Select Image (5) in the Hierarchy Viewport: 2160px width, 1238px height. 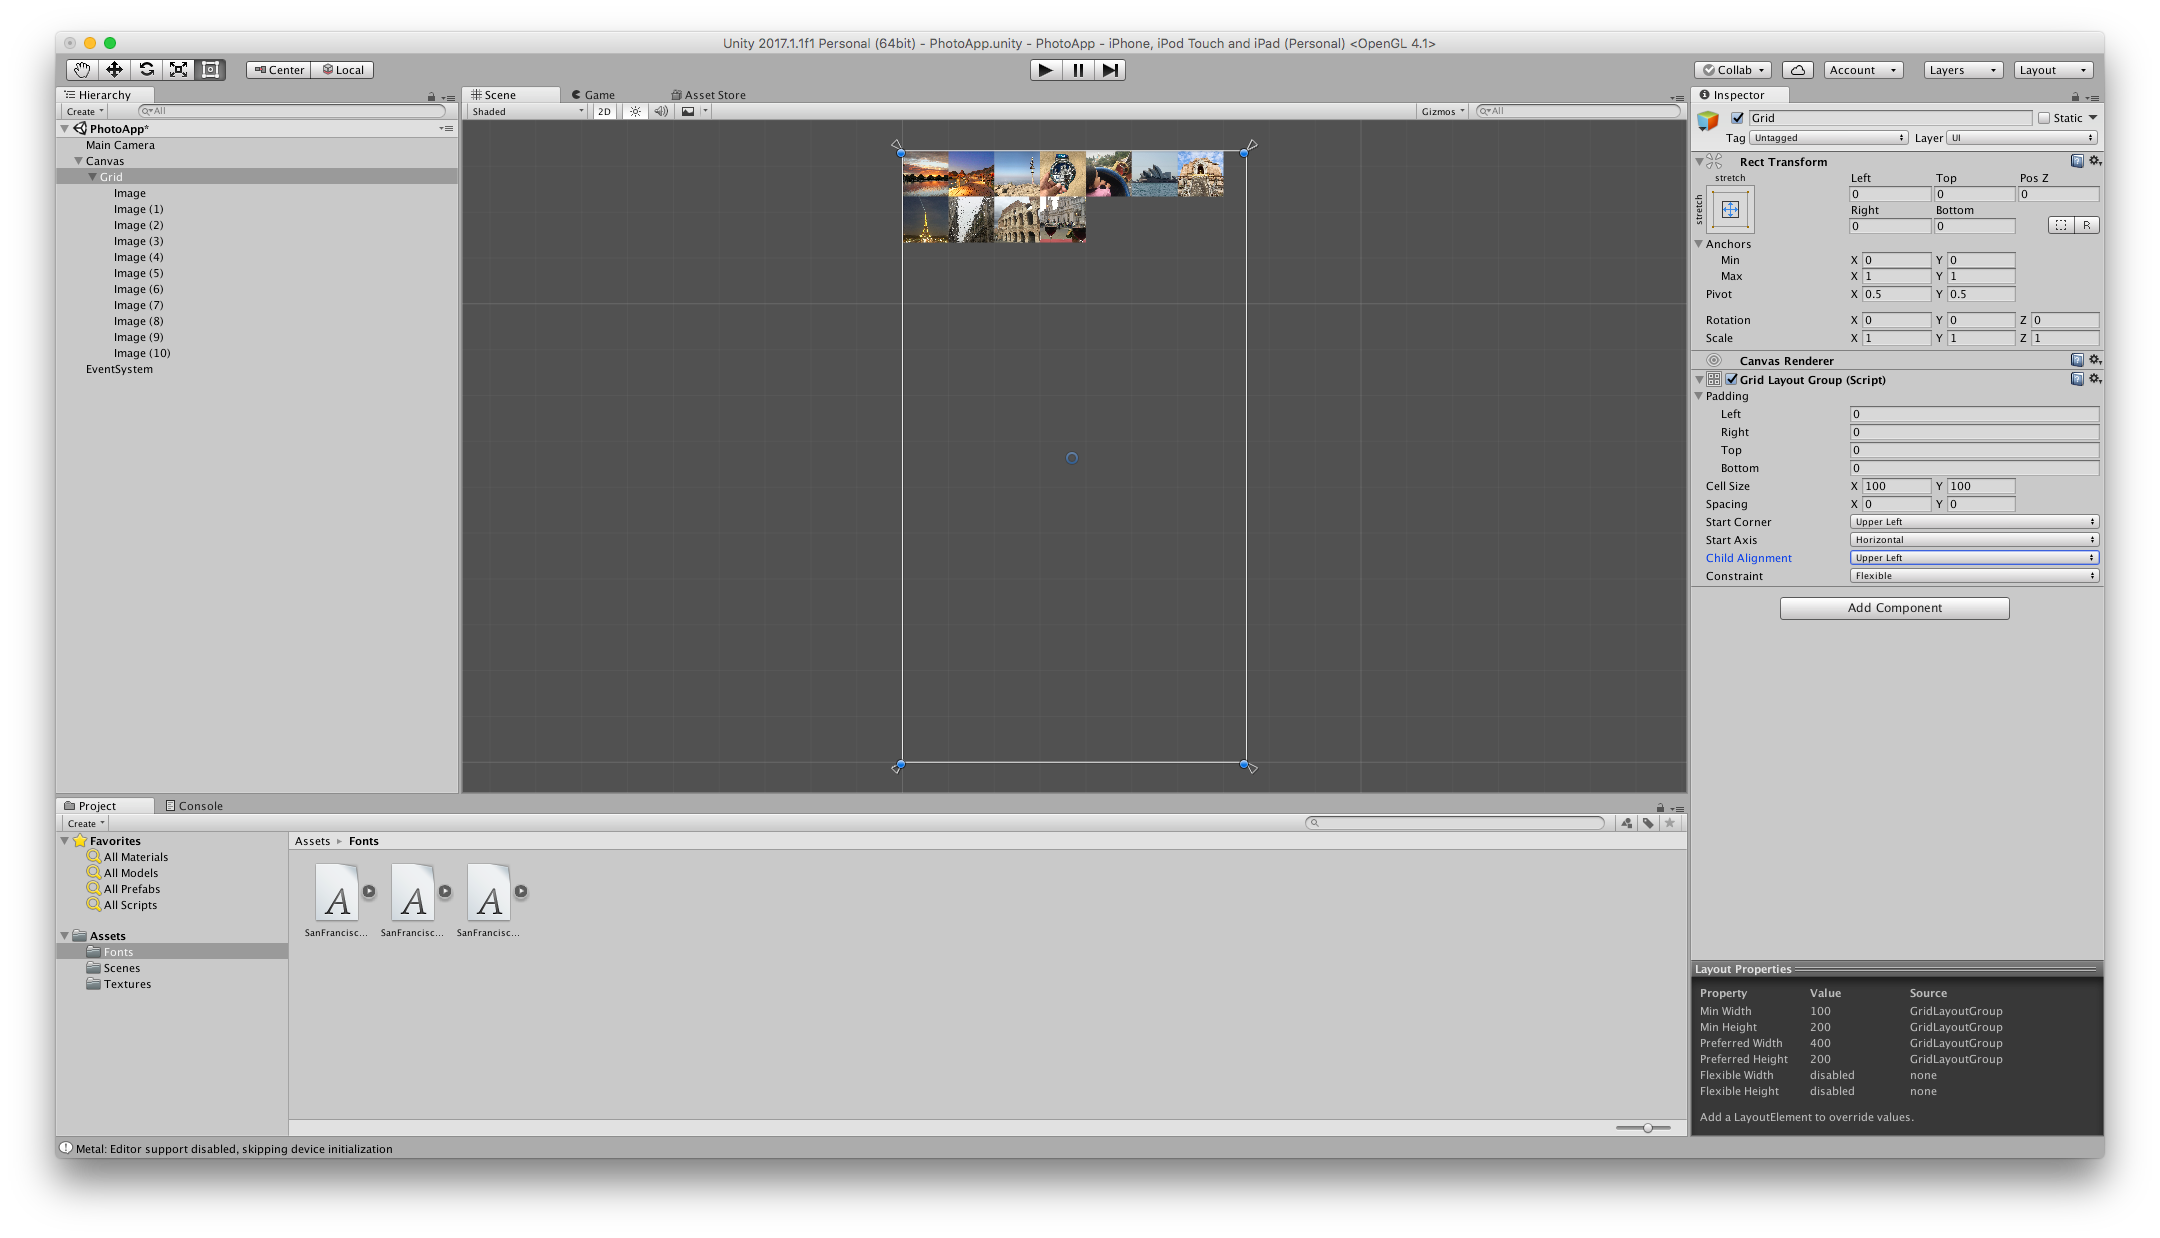click(x=138, y=272)
